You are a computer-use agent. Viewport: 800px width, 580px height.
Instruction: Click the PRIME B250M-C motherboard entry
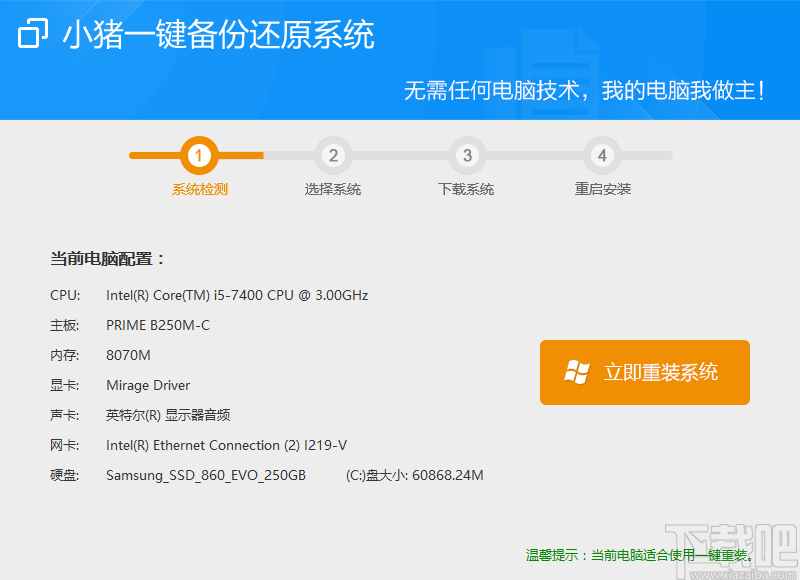[x=160, y=325]
